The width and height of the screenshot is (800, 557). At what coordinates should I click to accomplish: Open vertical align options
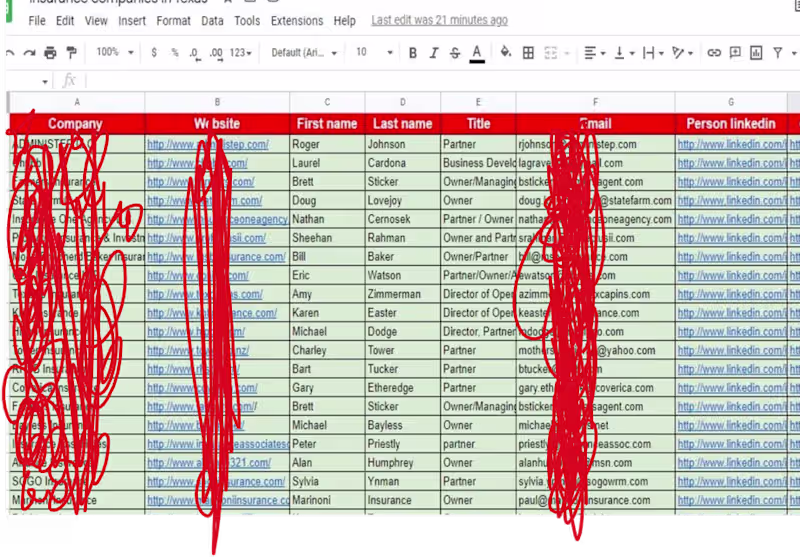pyautogui.click(x=623, y=53)
